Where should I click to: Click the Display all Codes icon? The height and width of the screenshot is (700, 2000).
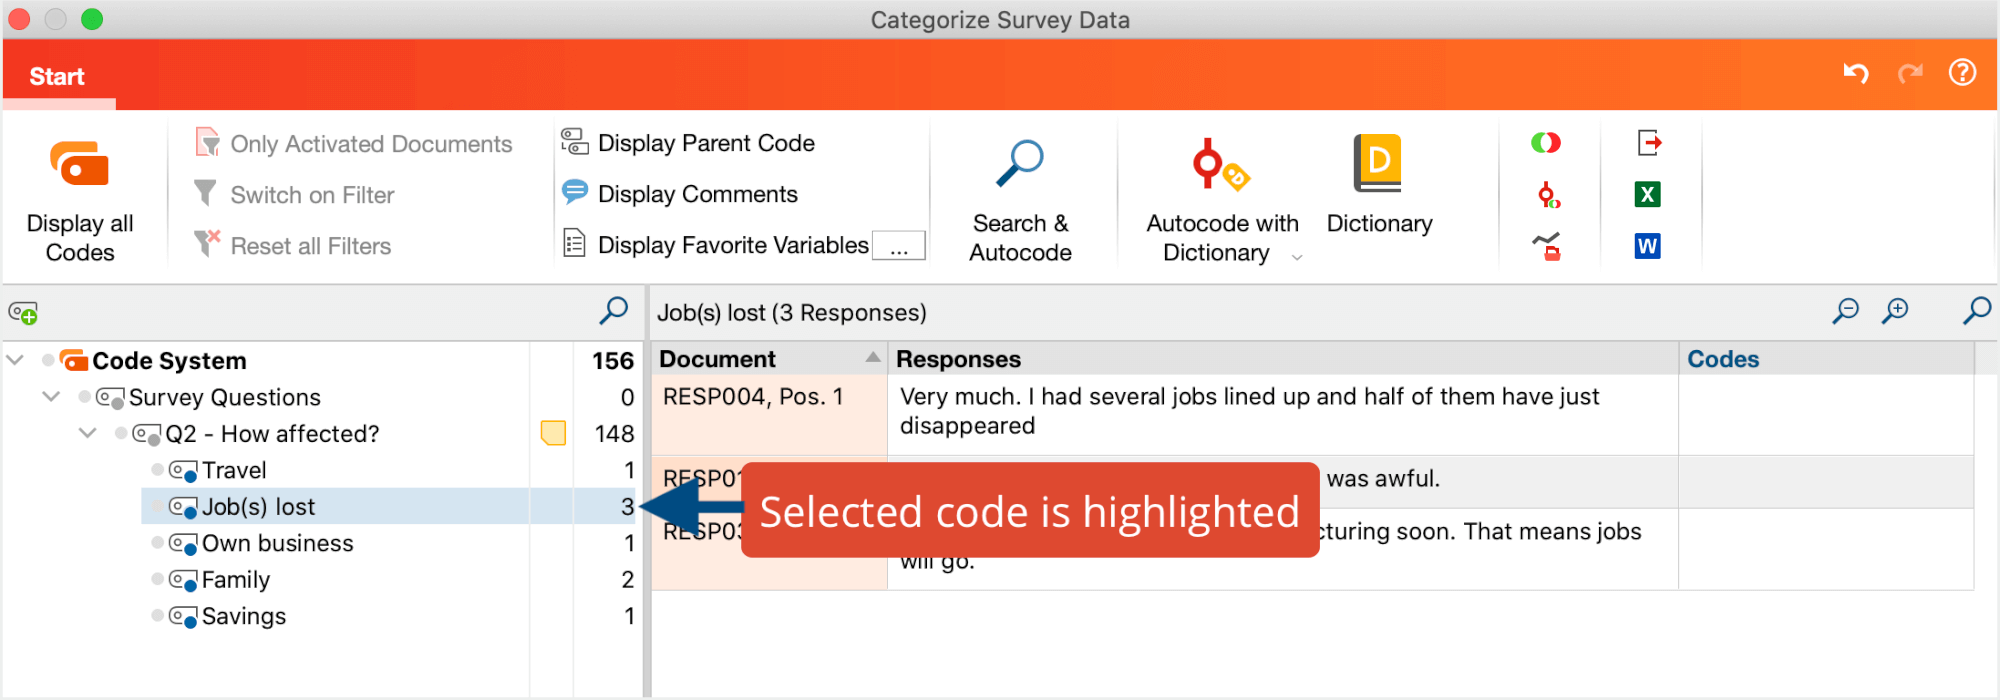79,165
